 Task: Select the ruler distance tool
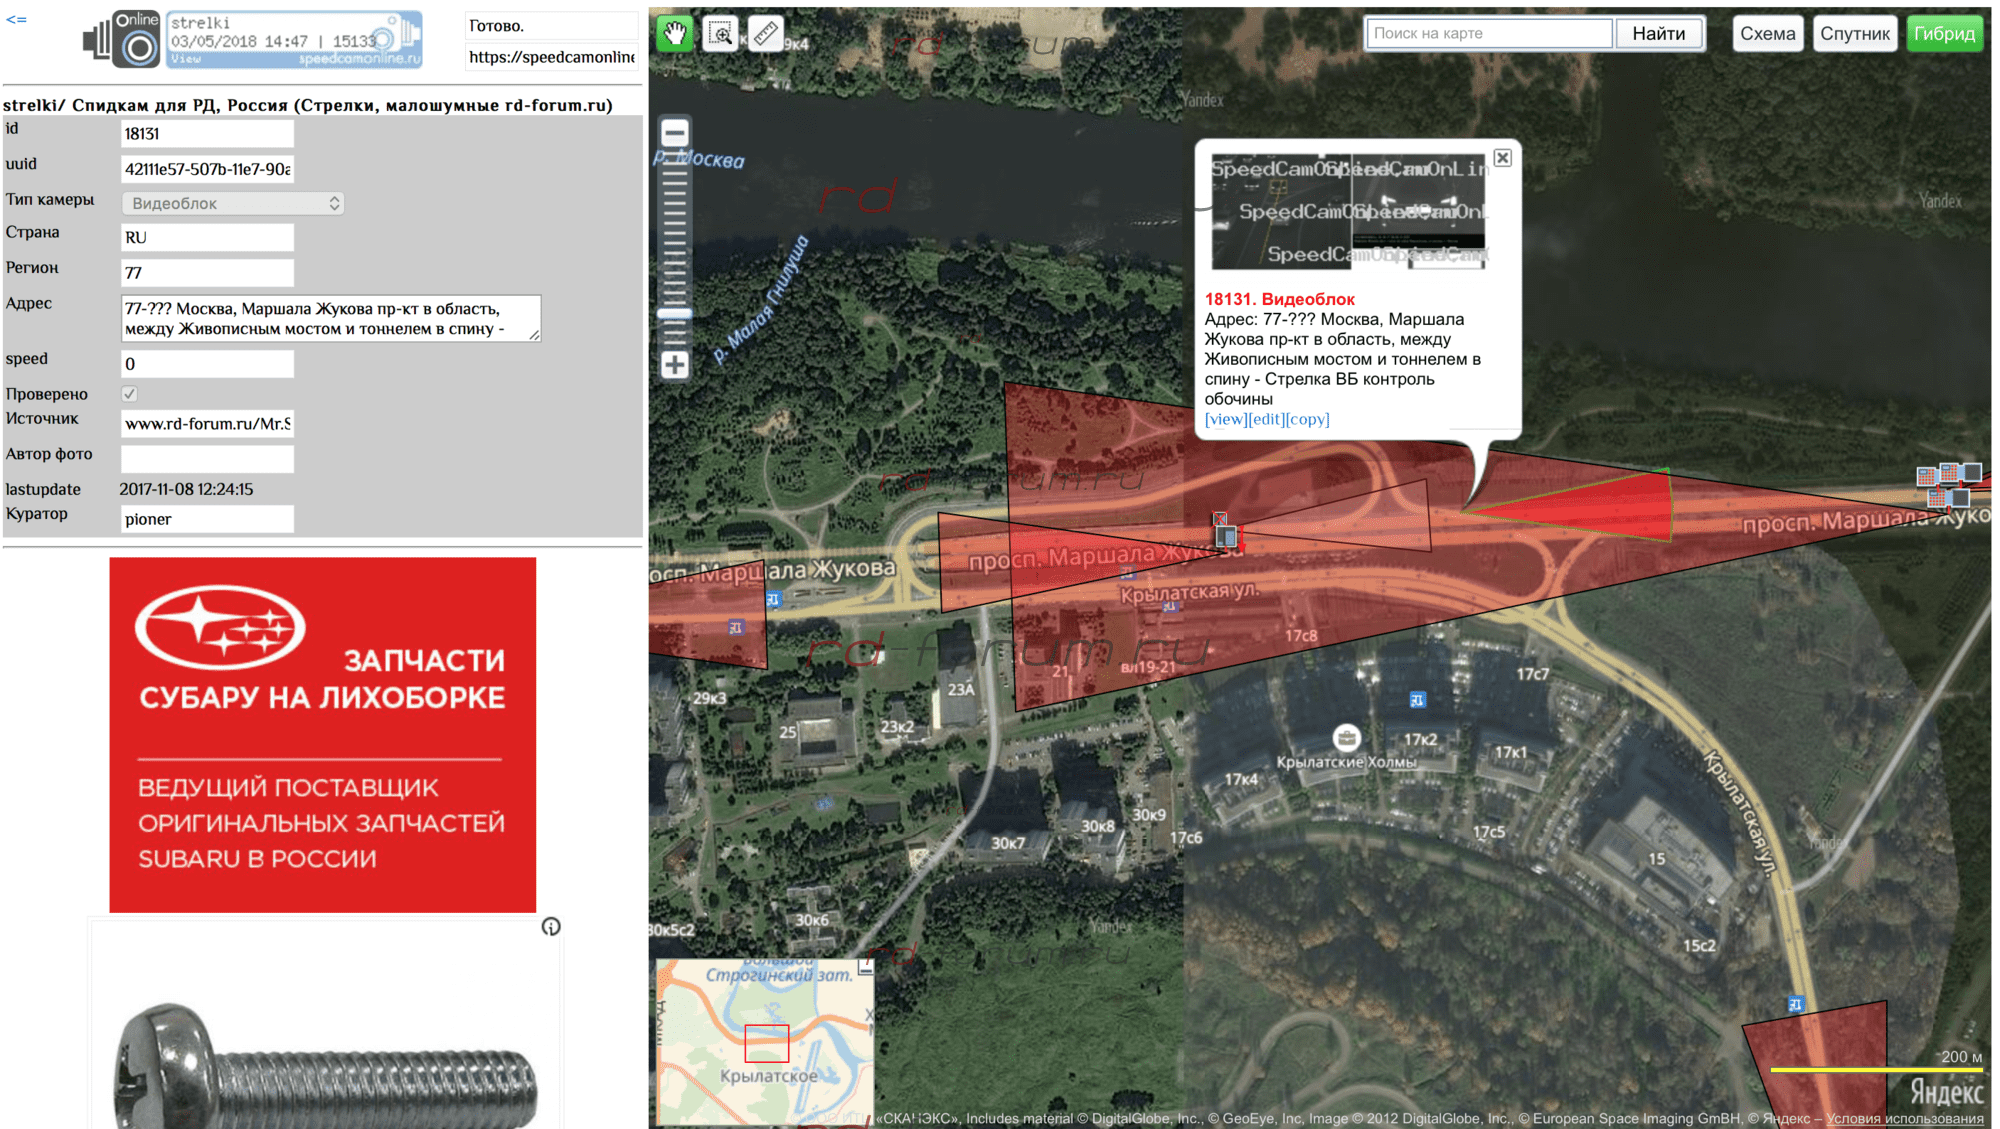765,34
